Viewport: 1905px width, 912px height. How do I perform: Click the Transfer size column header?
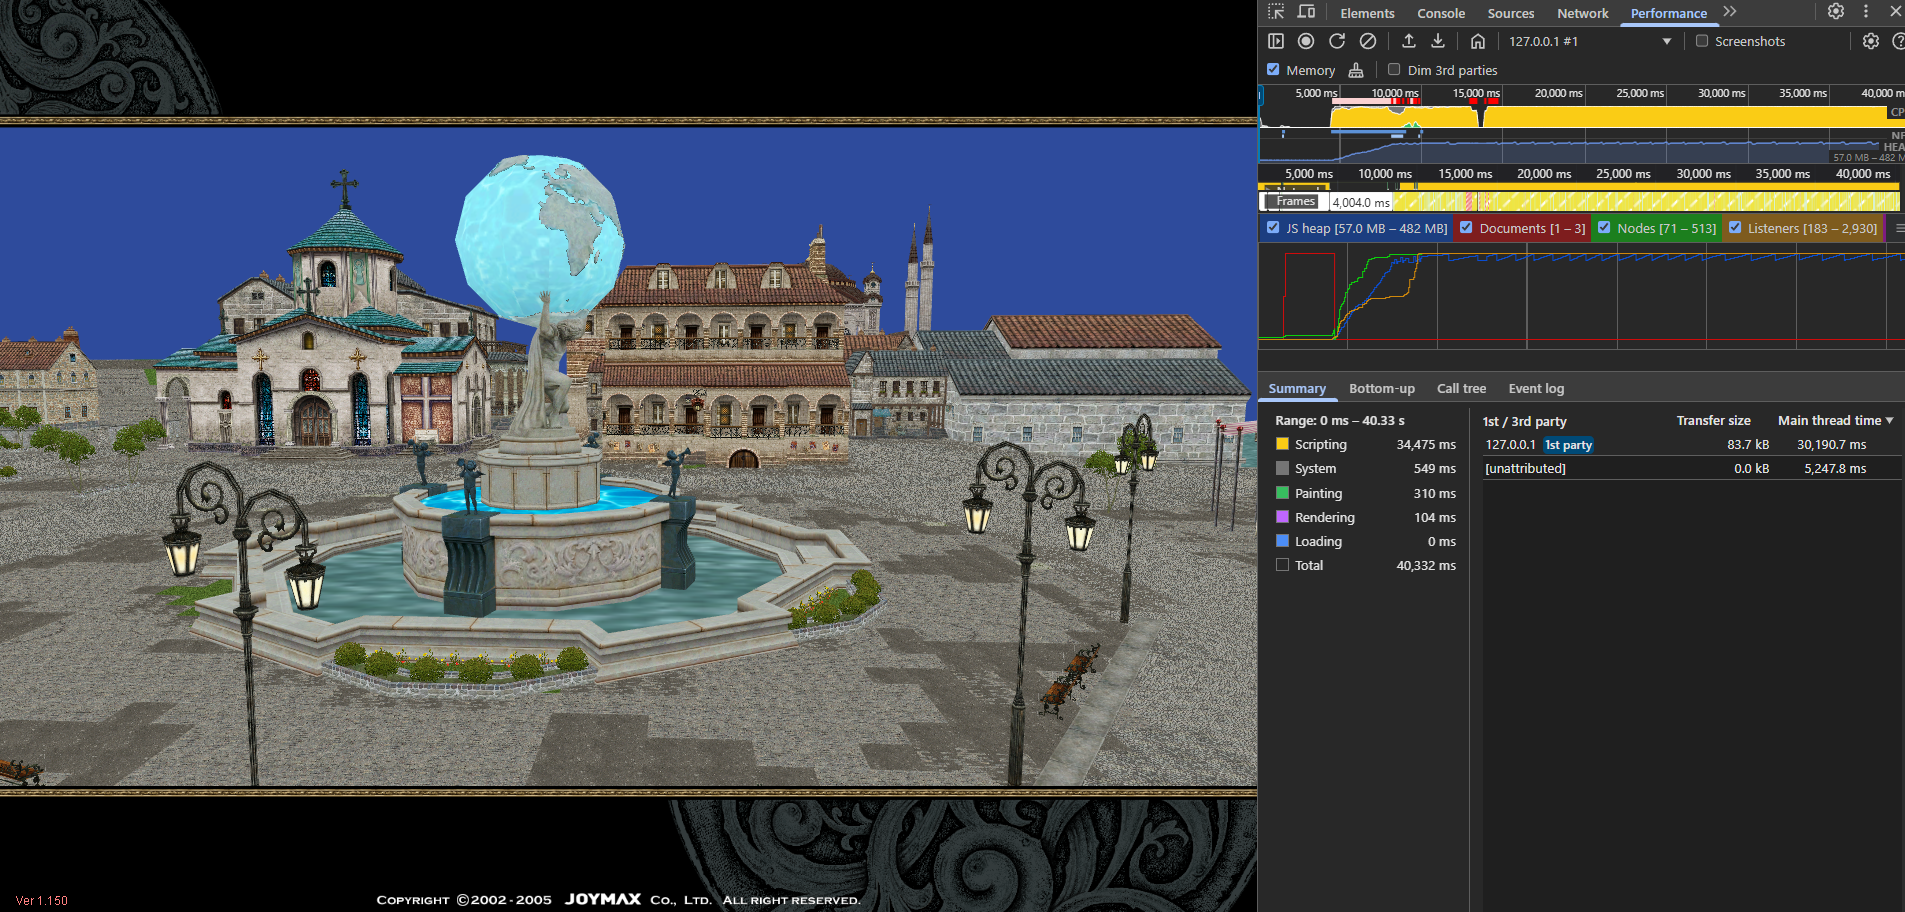click(1713, 421)
